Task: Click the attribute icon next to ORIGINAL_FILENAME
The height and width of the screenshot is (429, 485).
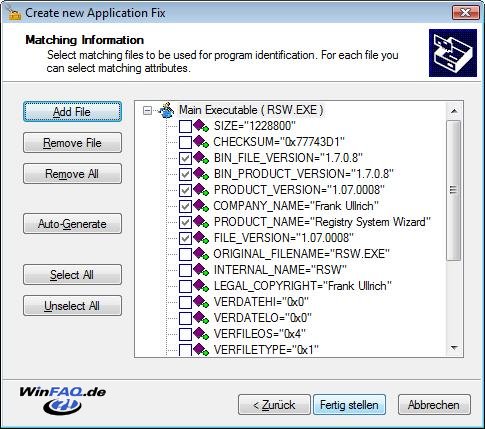Action: click(x=201, y=254)
